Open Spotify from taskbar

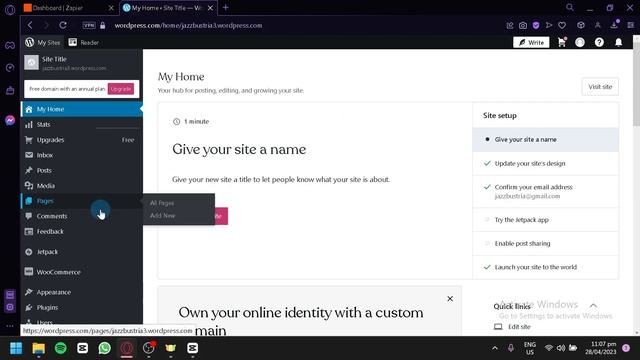61,348
